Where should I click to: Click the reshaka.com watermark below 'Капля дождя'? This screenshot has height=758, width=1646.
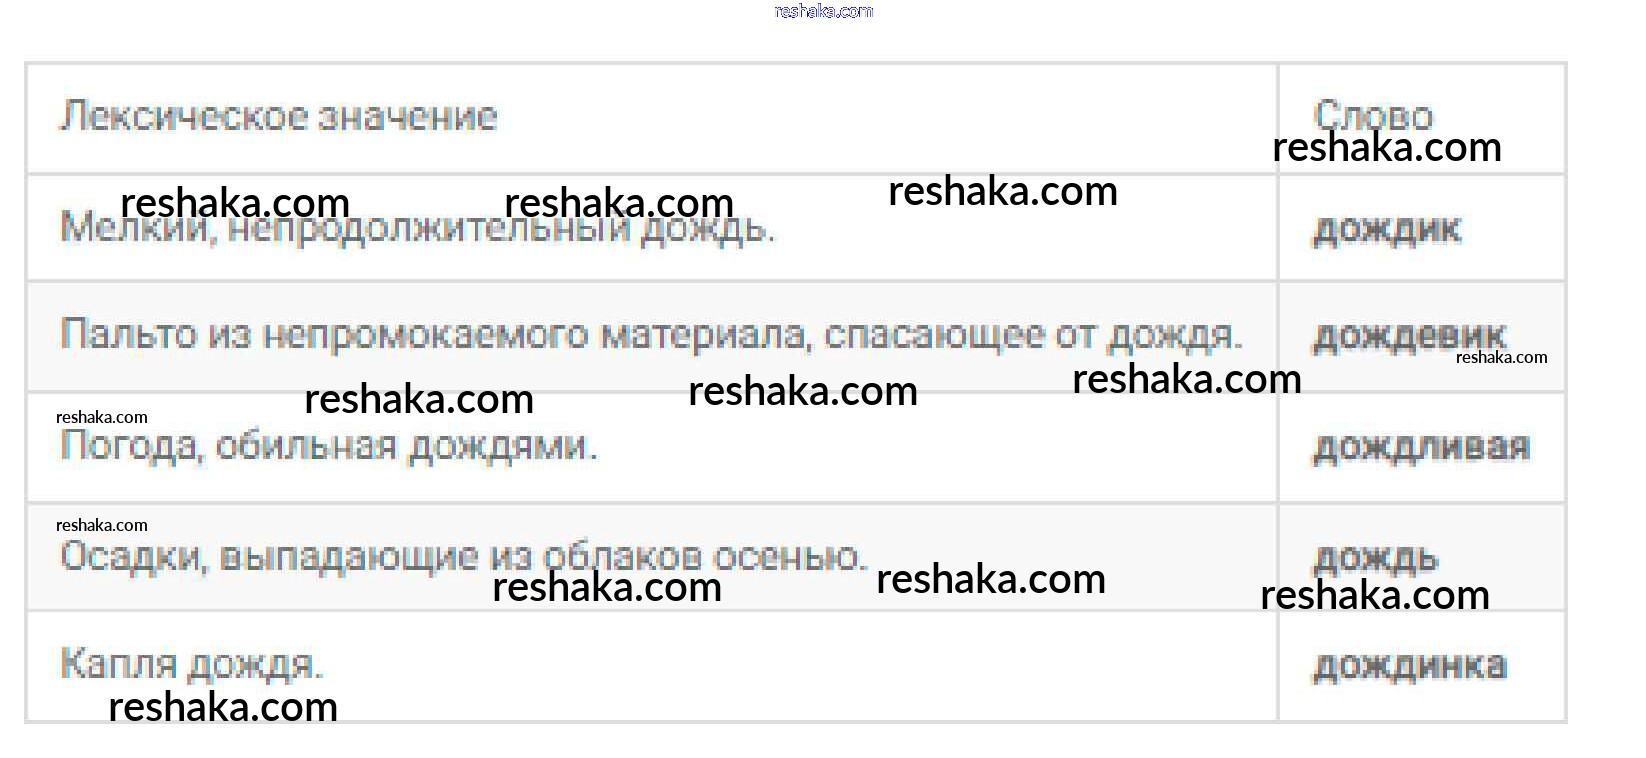click(x=223, y=707)
